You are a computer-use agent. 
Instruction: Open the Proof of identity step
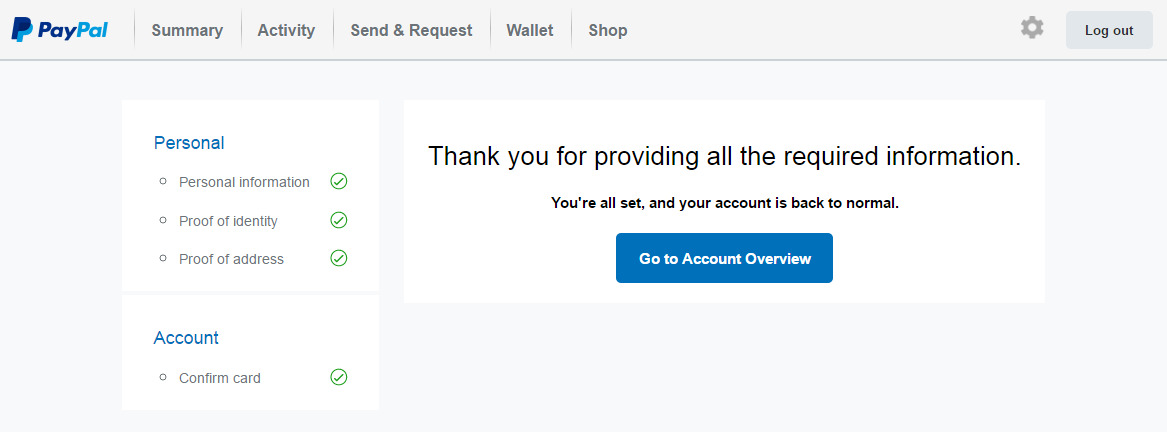point(228,221)
